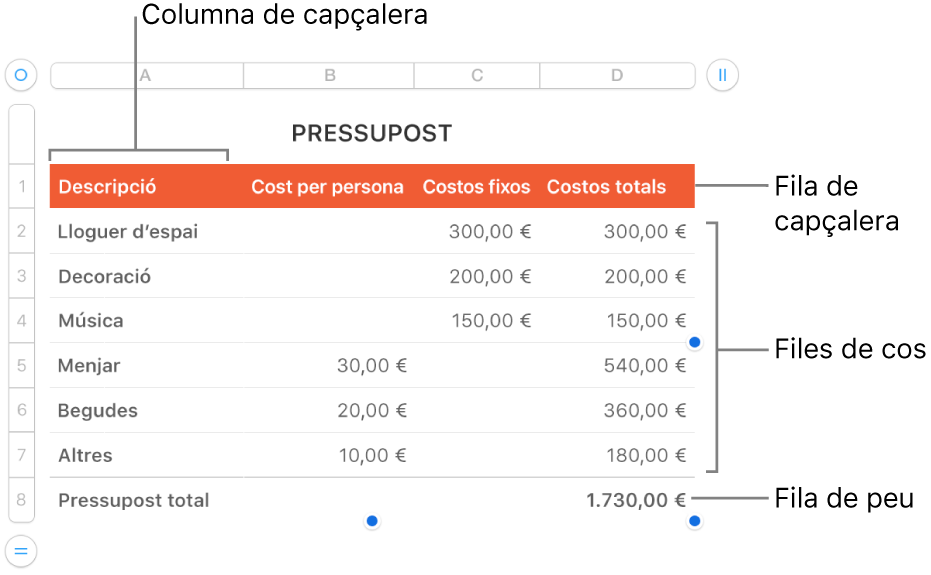Select column D header tab
The image size is (931, 575).
pyautogui.click(x=617, y=76)
